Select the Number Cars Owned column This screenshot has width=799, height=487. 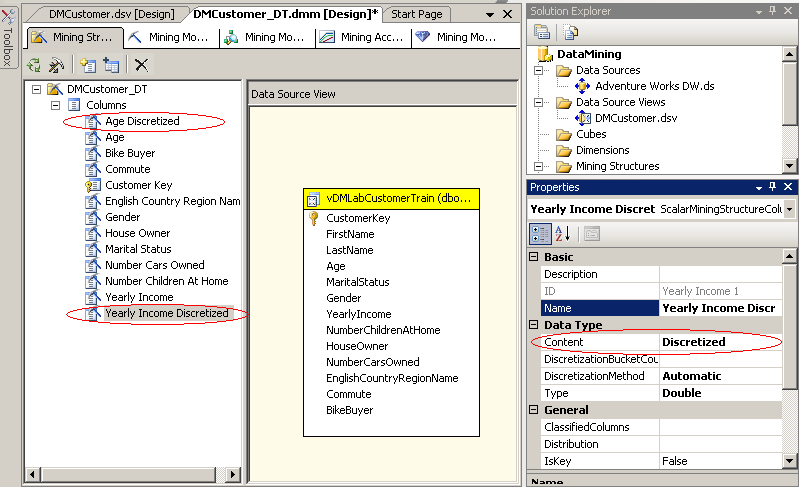tap(154, 265)
